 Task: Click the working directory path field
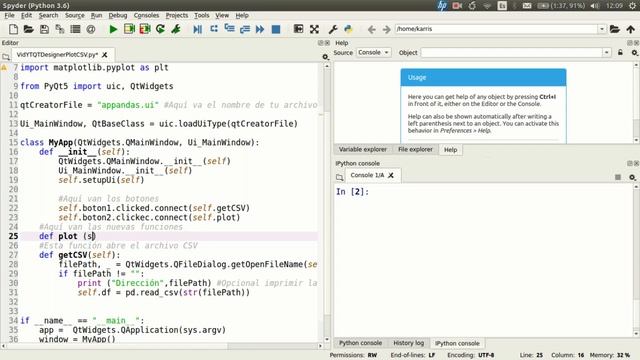pyautogui.click(x=497, y=29)
